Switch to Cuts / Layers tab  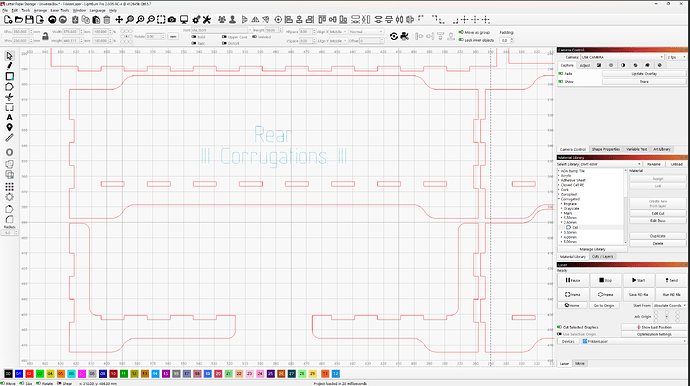602,256
